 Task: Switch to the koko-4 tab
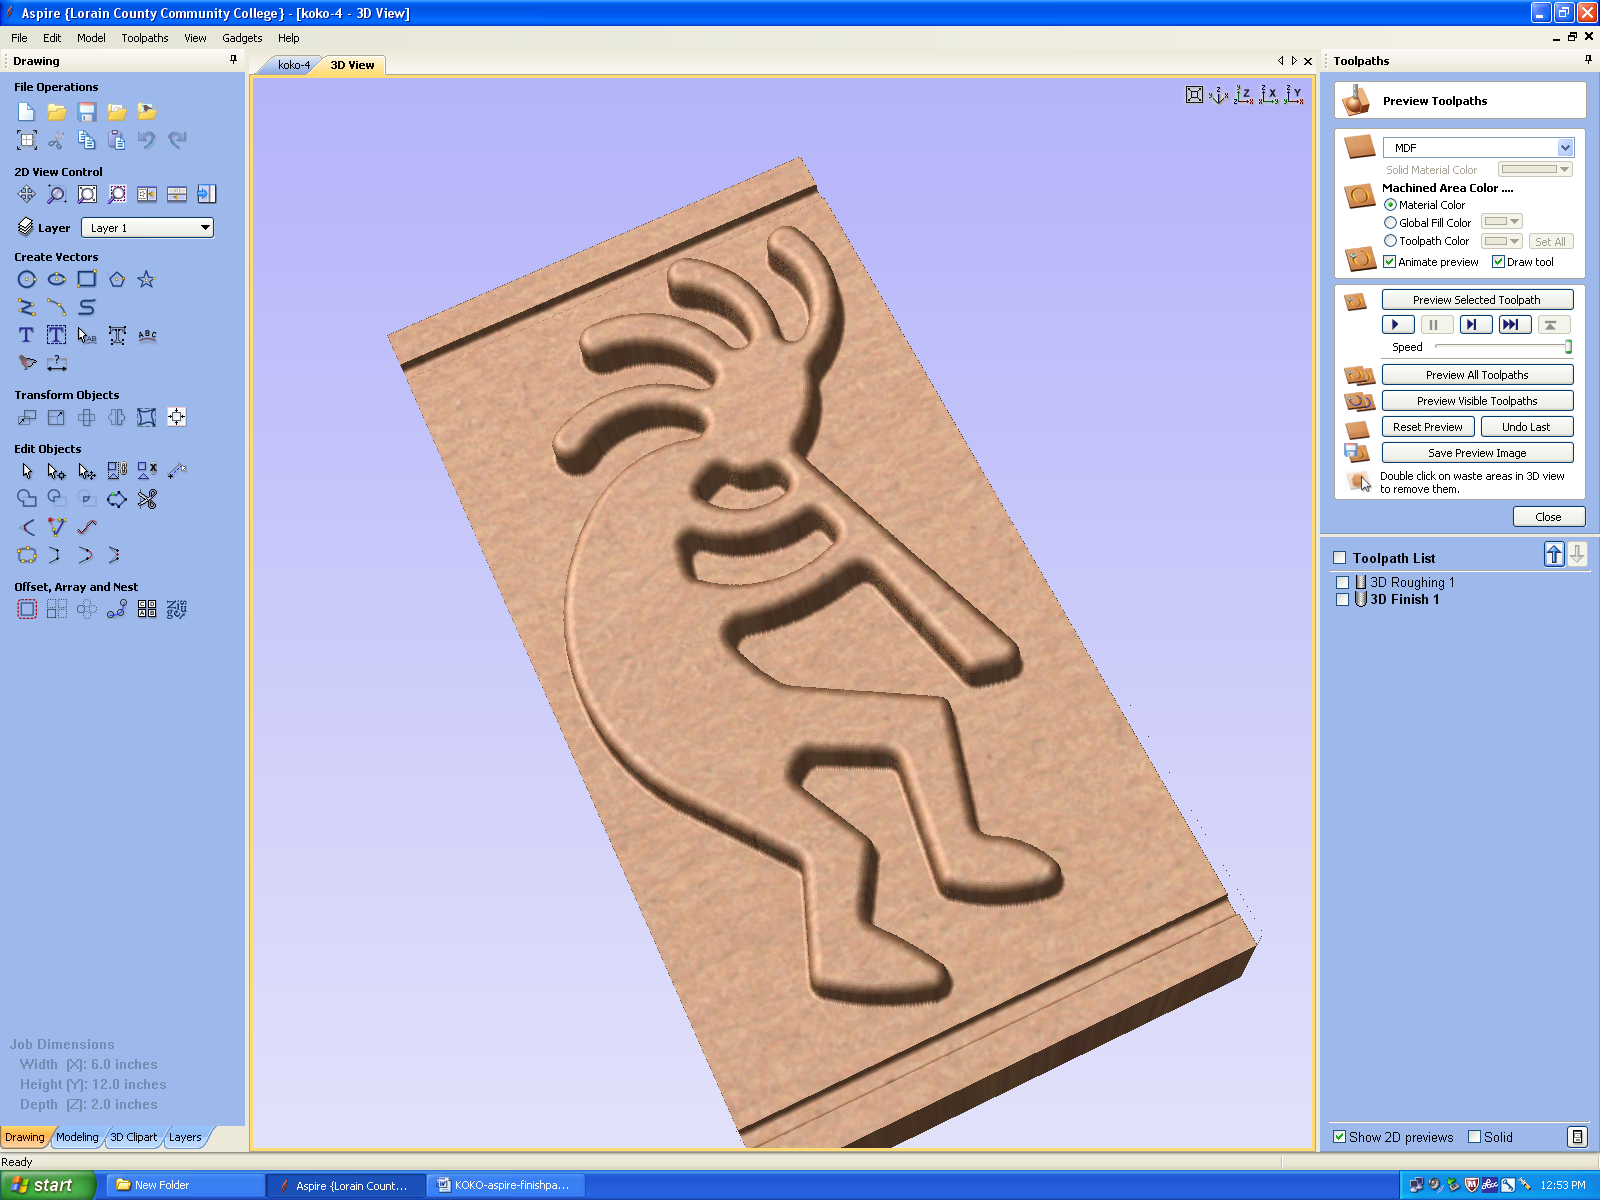(294, 65)
